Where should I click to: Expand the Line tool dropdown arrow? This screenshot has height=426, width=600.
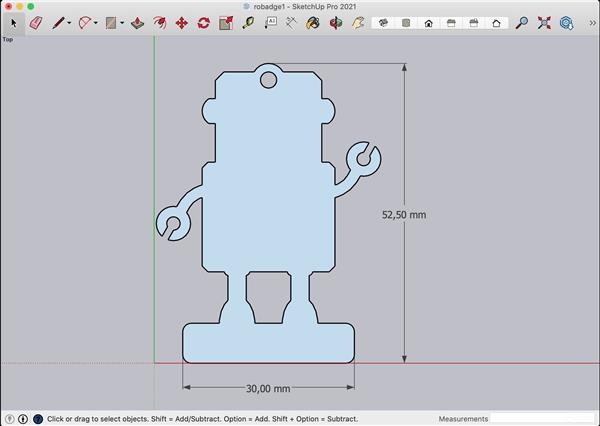point(69,23)
